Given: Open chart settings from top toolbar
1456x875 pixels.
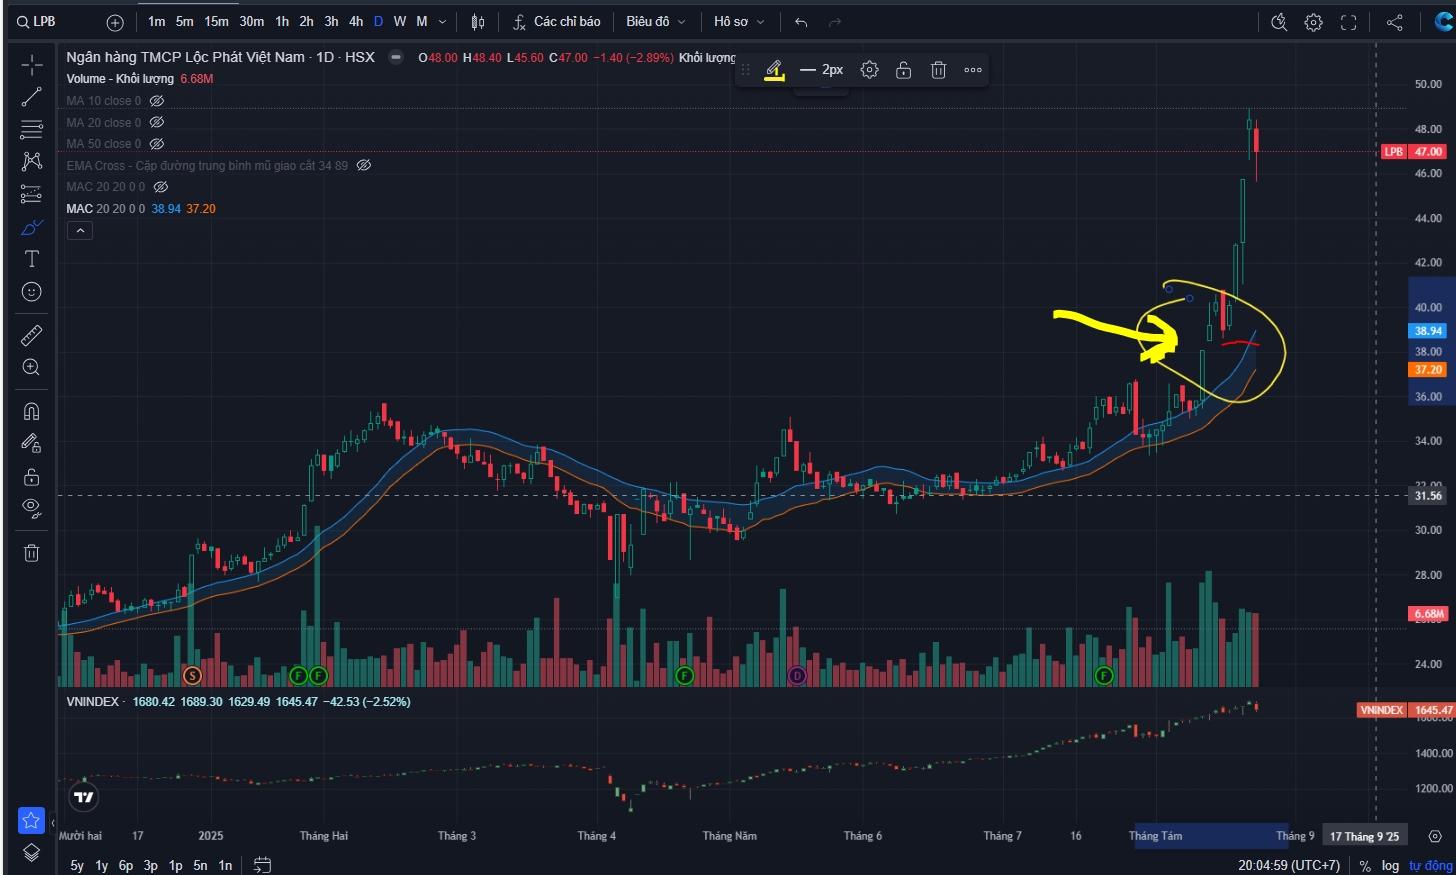Looking at the screenshot, I should coord(1314,22).
